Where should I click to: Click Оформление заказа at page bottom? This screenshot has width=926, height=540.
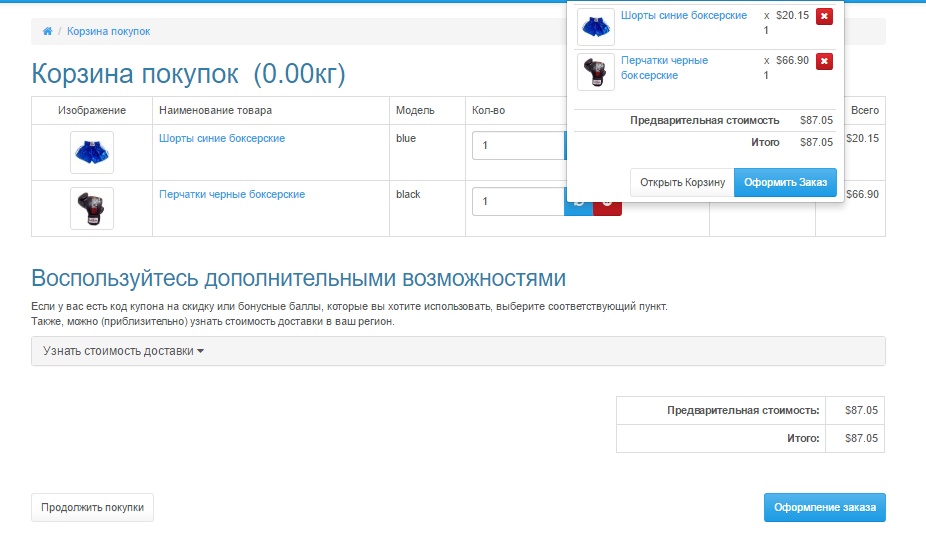[x=824, y=508]
